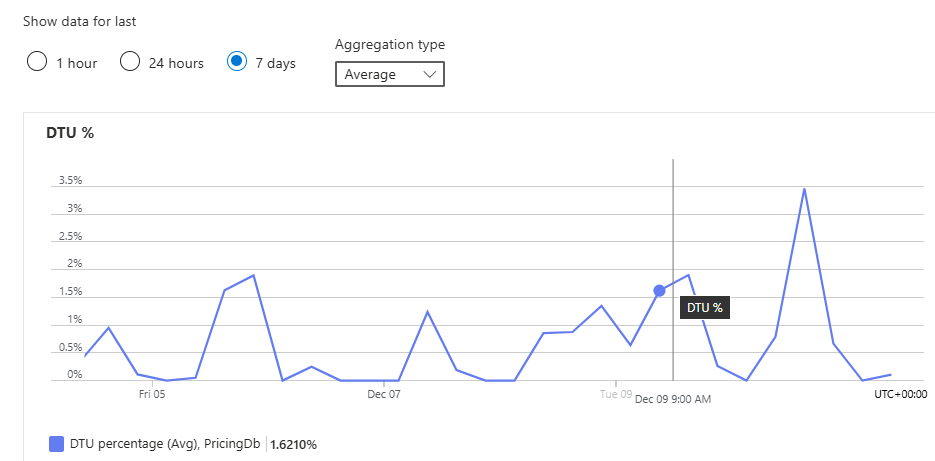
Task: Click the Tue 09 axis date label
Action: click(615, 394)
